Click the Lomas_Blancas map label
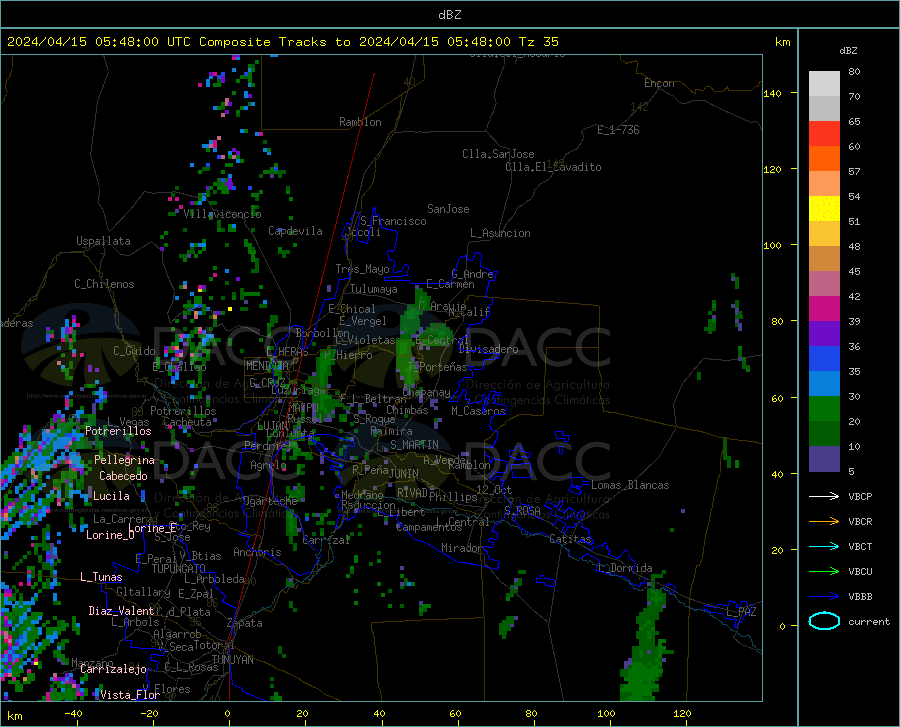The image size is (900, 727). pyautogui.click(x=630, y=485)
